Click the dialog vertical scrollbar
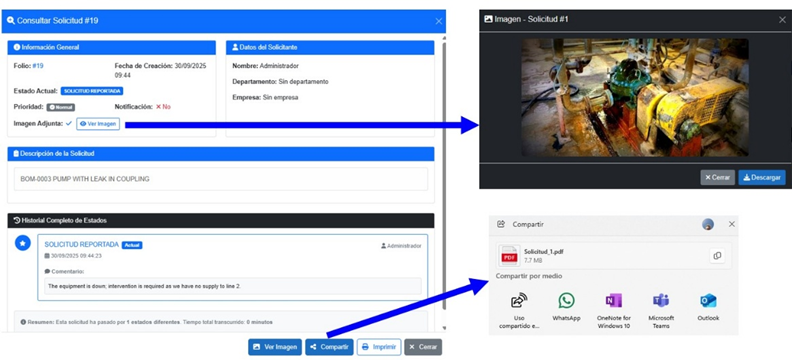The image size is (792, 360). point(444,176)
